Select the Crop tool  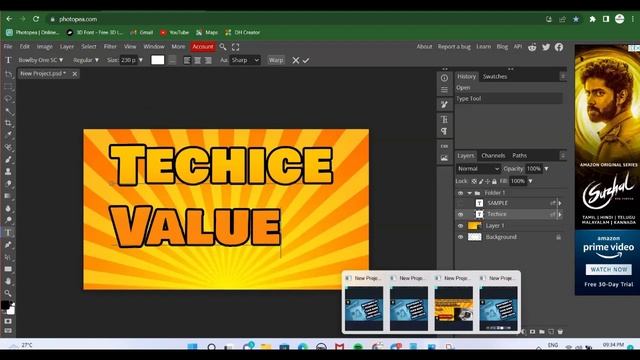[8, 123]
